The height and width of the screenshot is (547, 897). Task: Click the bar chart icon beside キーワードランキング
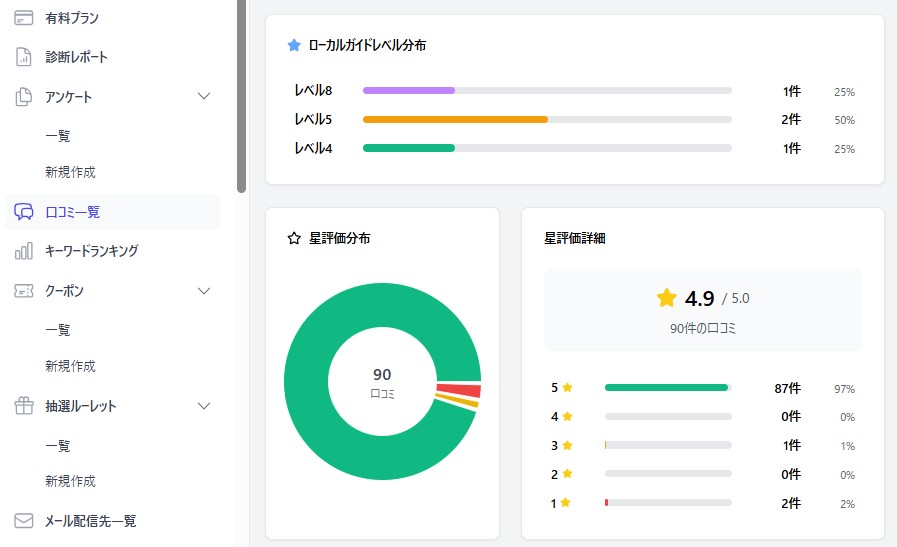(x=24, y=251)
